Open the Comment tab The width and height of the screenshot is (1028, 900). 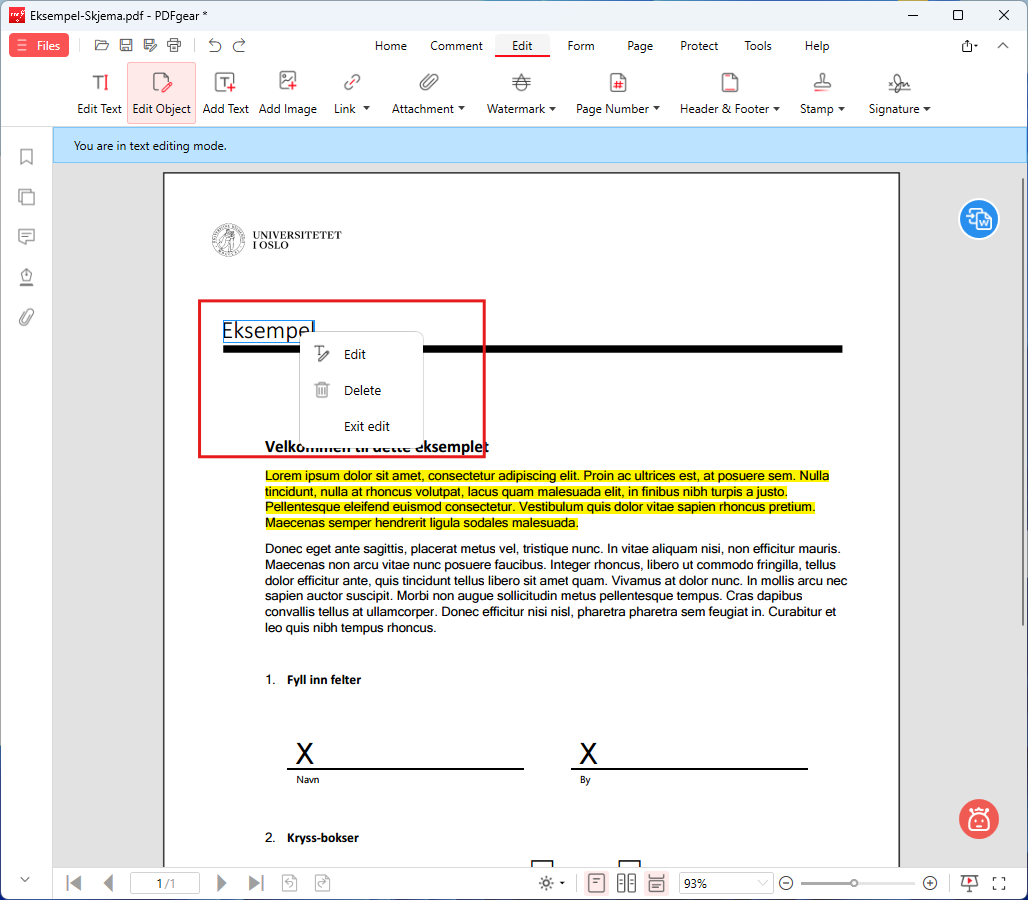(456, 46)
